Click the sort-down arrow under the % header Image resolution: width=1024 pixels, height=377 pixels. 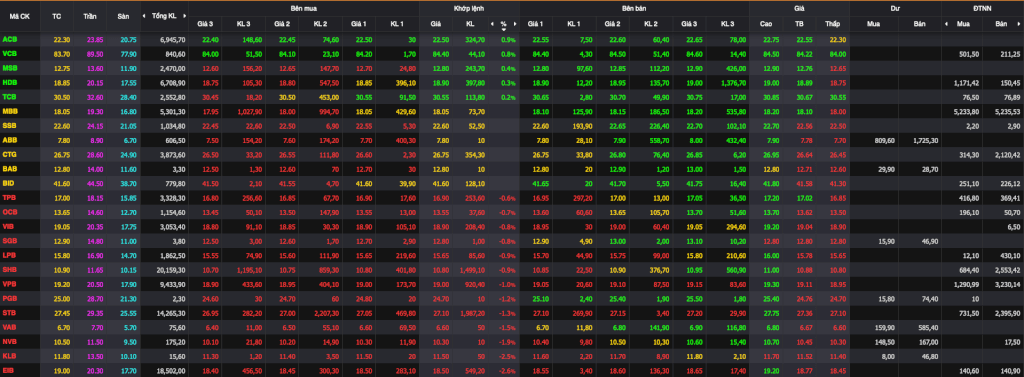(504, 29)
